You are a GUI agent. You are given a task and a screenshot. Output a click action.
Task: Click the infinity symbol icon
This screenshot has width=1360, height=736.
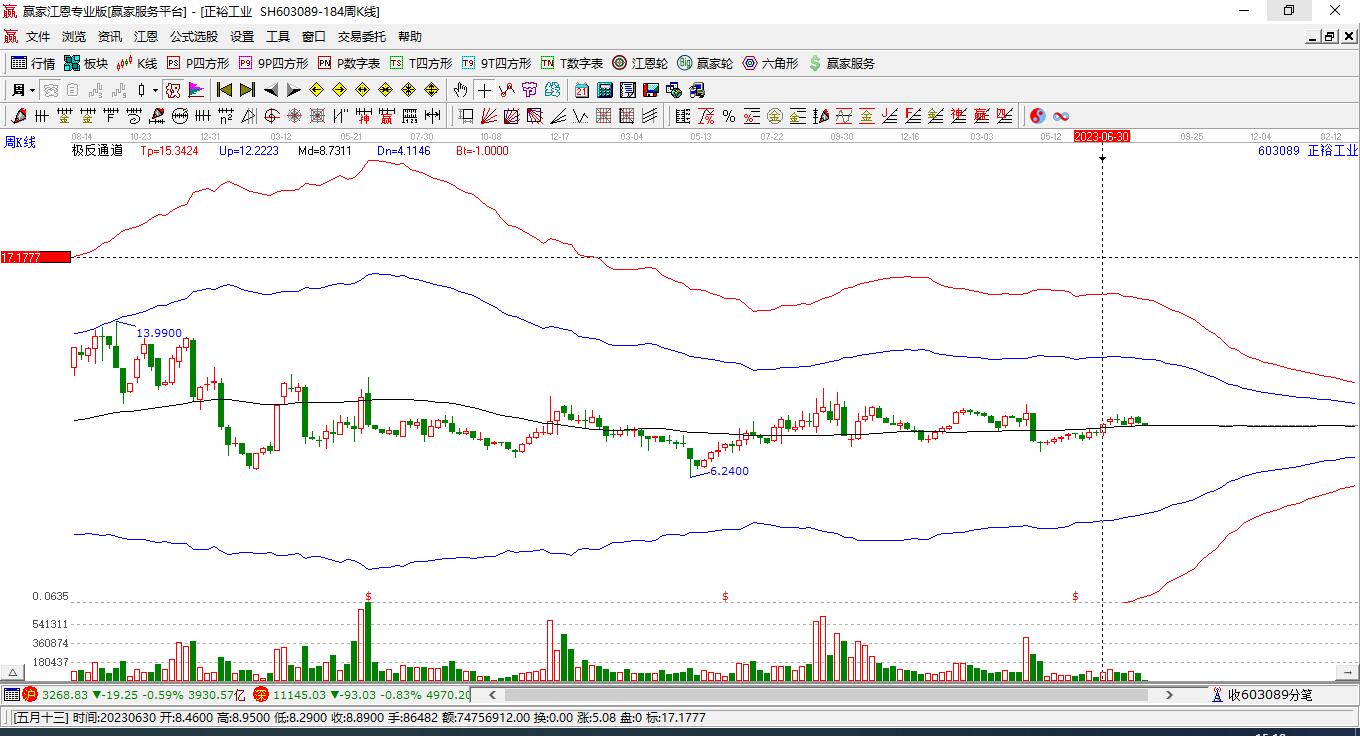pyautogui.click(x=1061, y=116)
